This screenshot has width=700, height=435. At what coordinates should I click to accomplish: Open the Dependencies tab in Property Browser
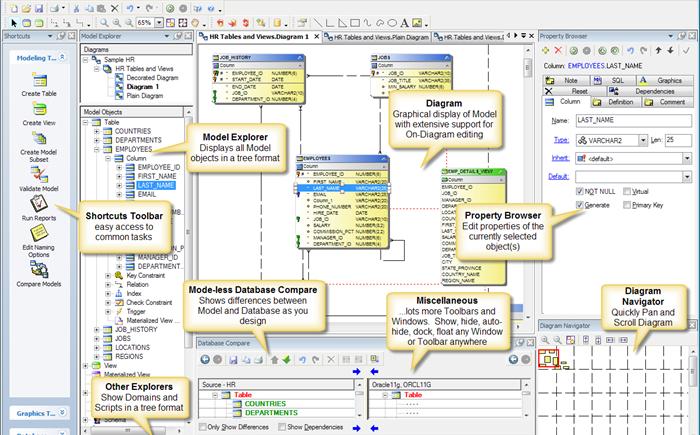click(x=650, y=91)
